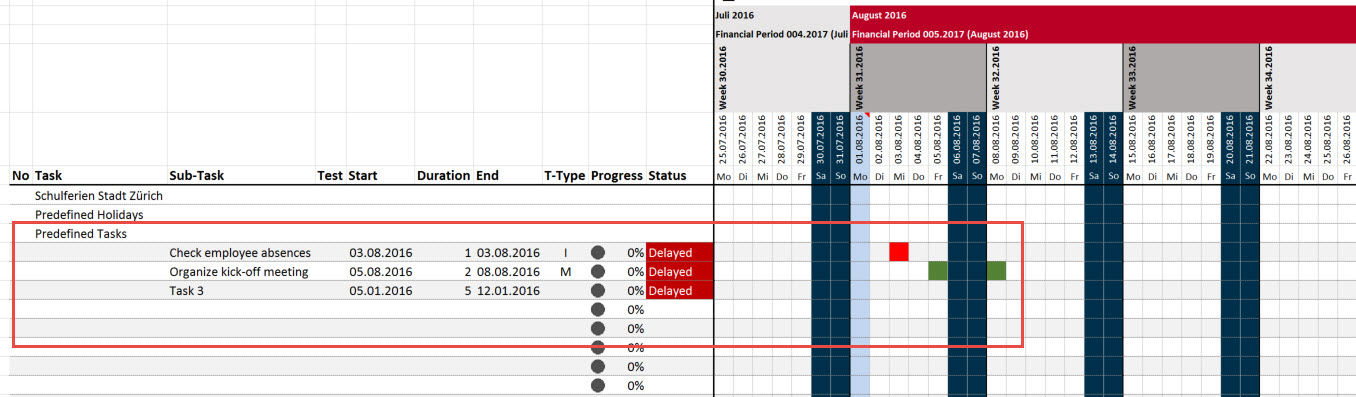Click the red Gantt bar on 03.08.2016
This screenshot has height=397, width=1356.
tap(898, 252)
